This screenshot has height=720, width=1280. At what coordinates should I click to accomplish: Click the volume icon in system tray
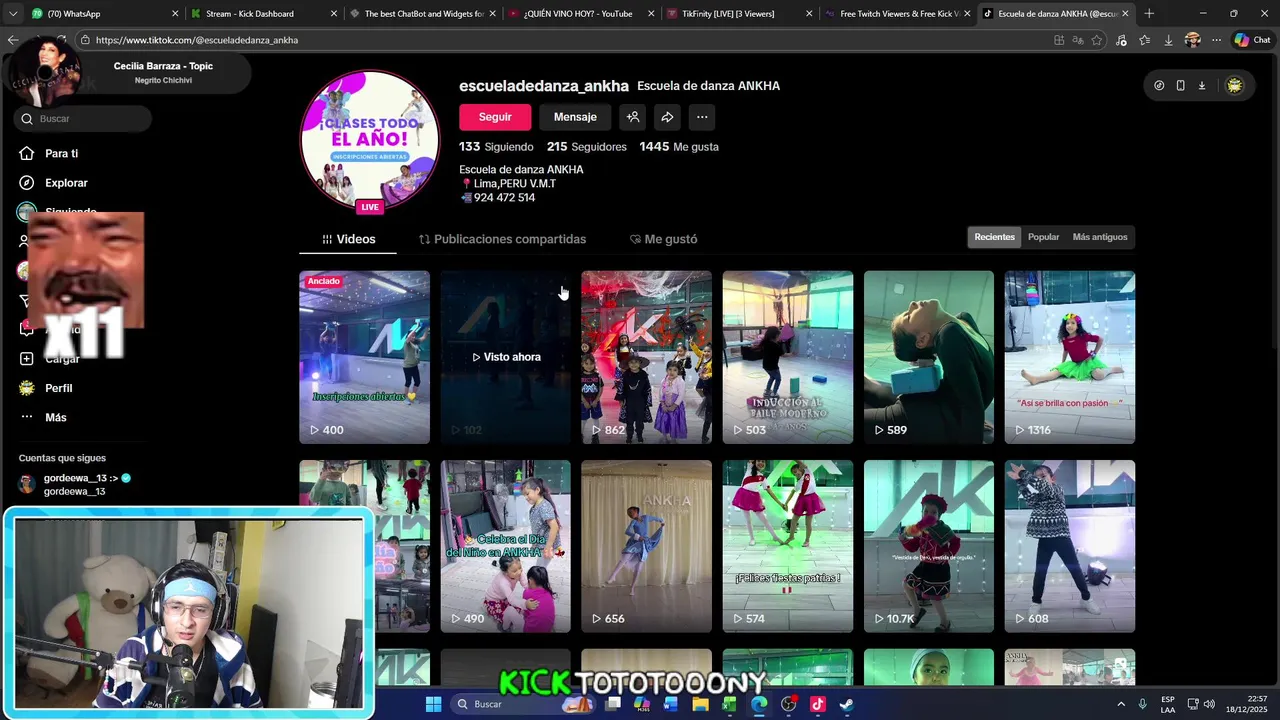(1209, 704)
